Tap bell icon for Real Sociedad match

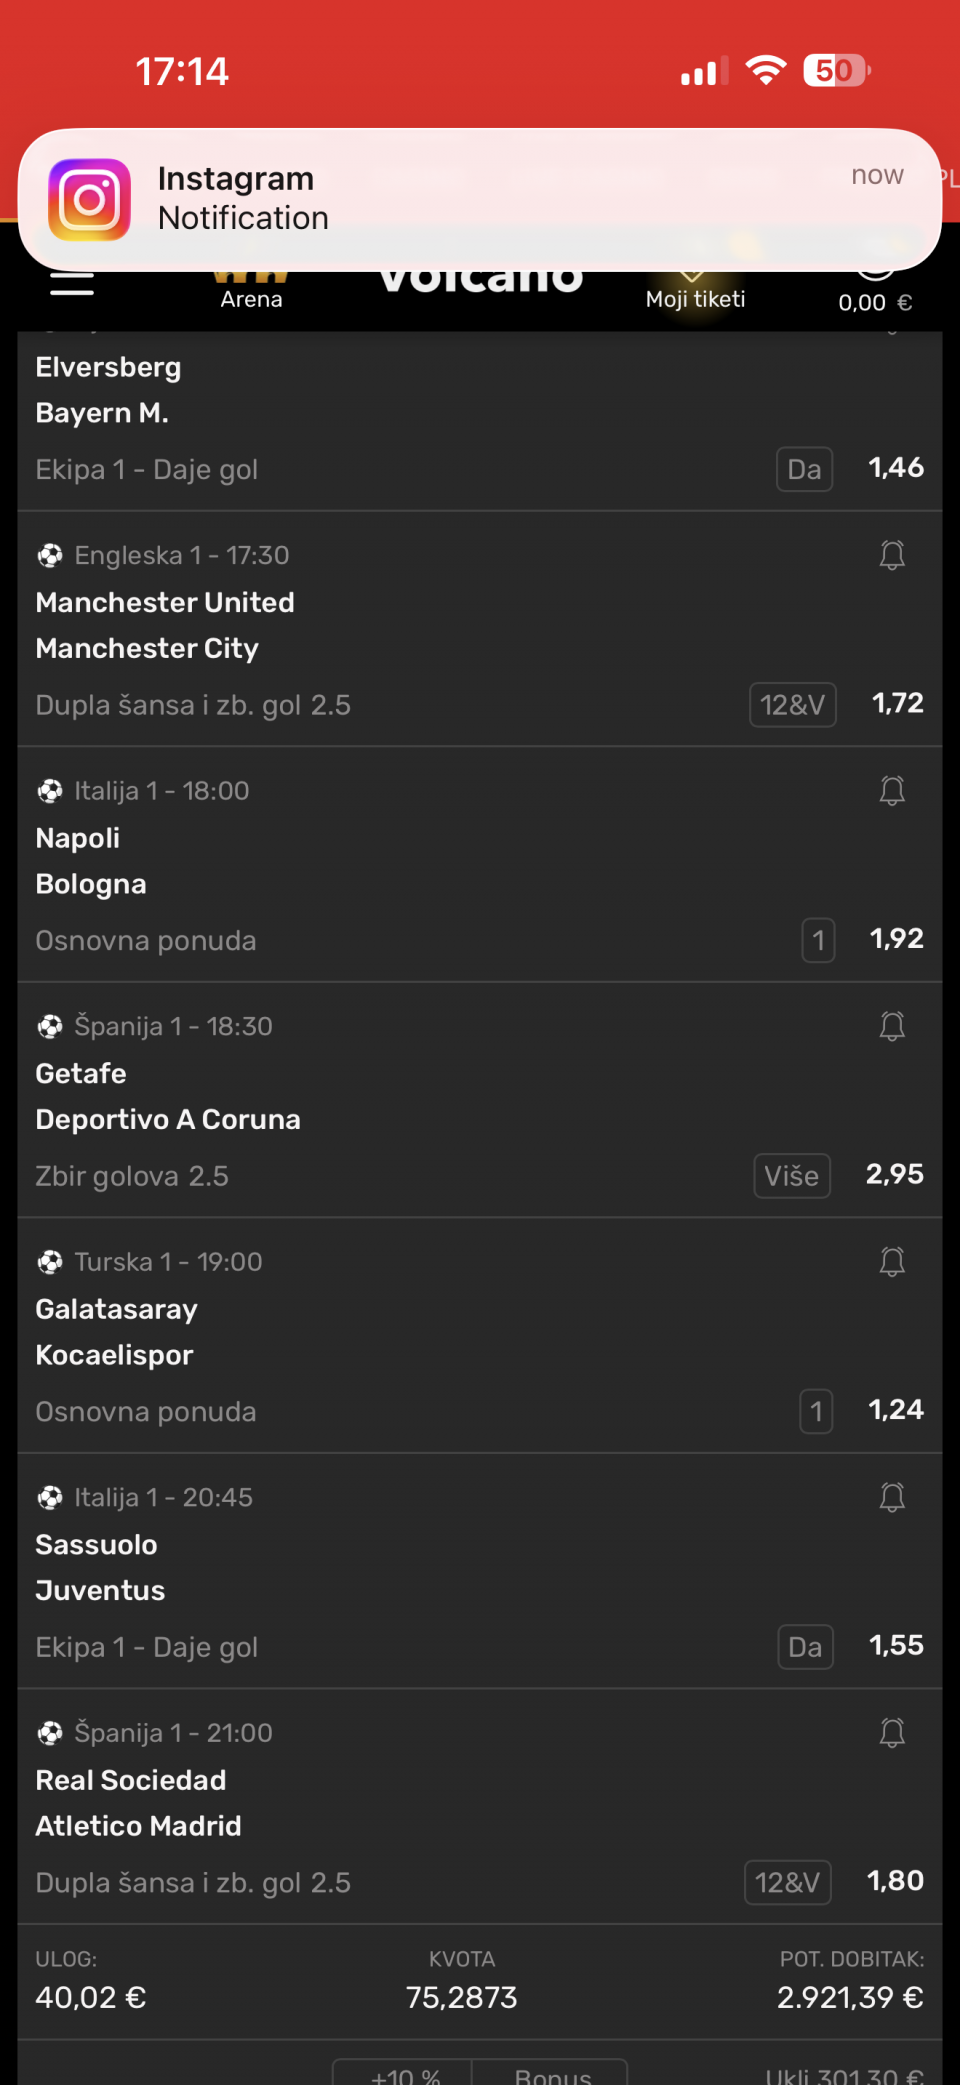pos(892,1733)
